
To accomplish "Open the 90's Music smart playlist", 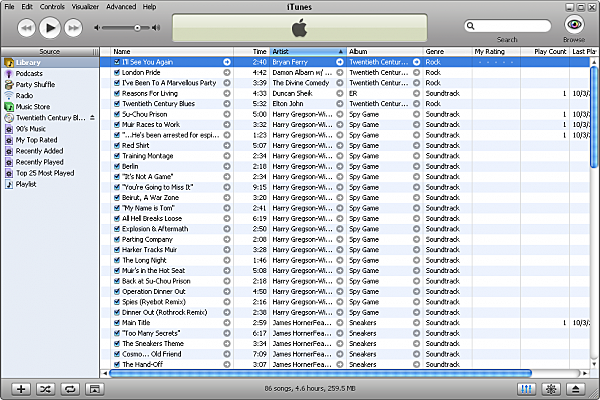I will pyautogui.click(x=50, y=129).
